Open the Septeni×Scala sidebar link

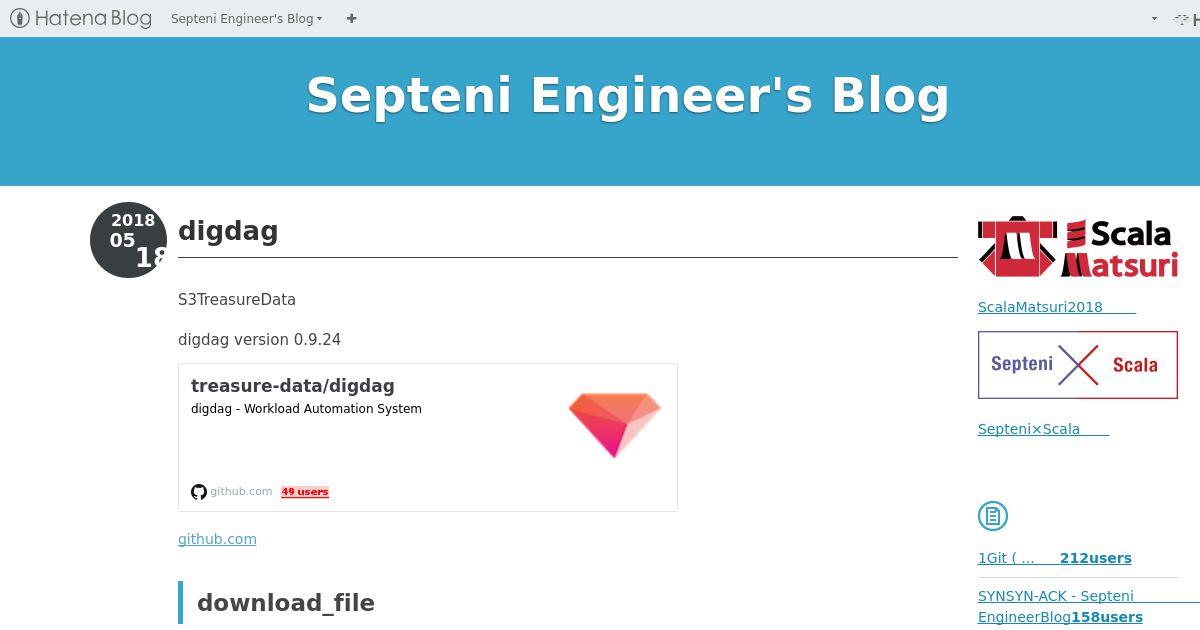1043,429
